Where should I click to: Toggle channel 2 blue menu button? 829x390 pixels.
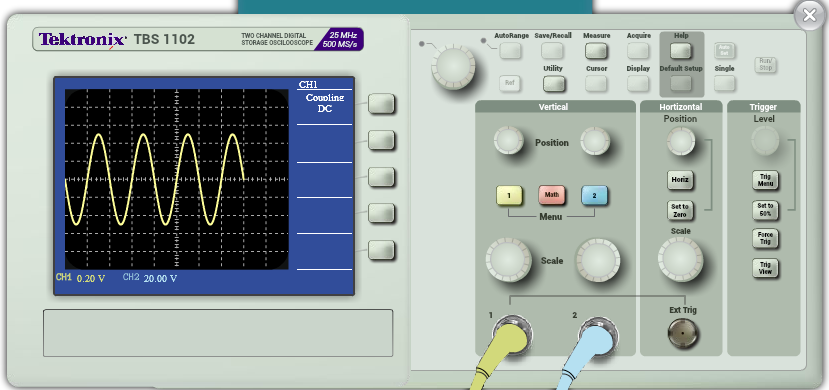tap(594, 196)
